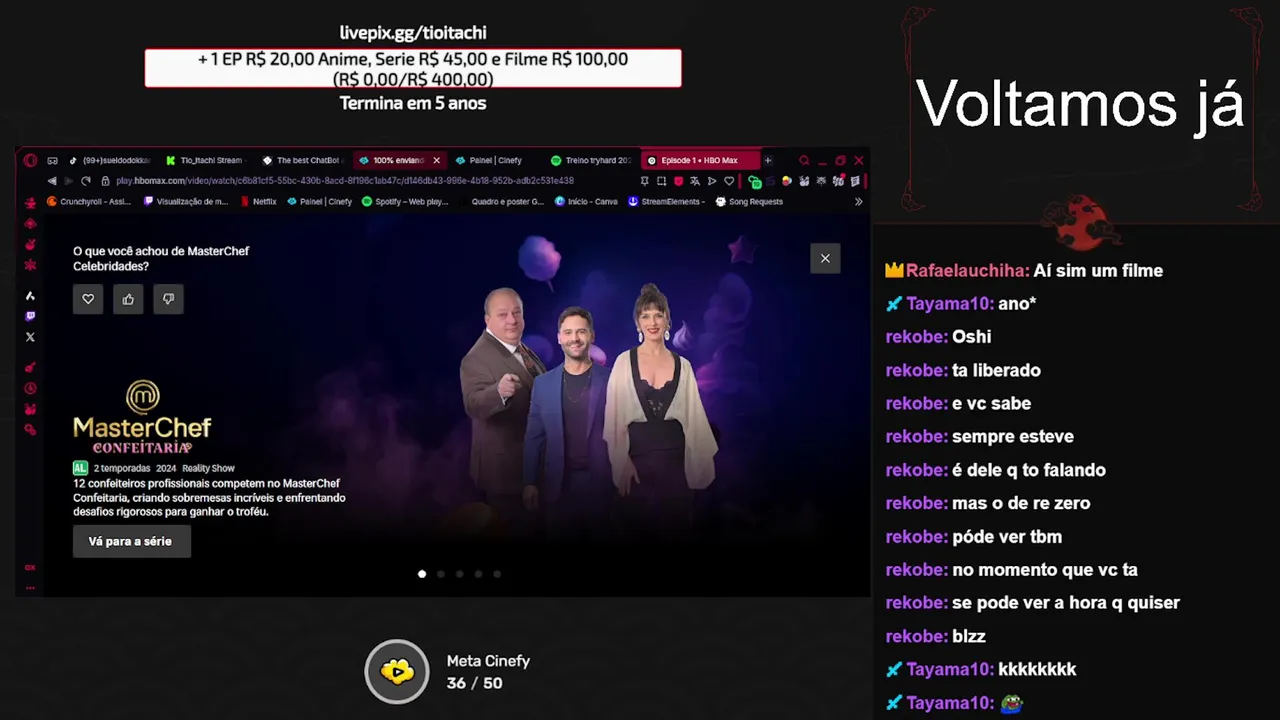1280x720 pixels.
Task: Click chat message 'mas o de re zero'
Action: coord(1021,503)
